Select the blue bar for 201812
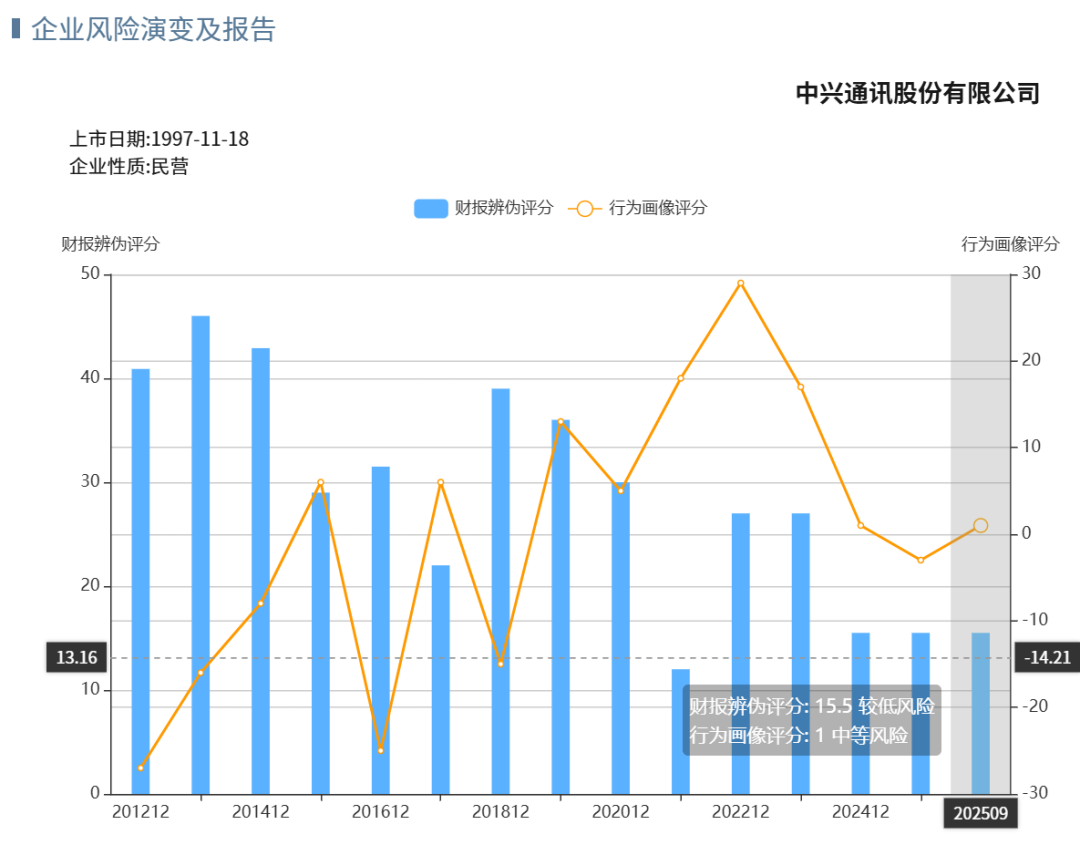 (501, 591)
